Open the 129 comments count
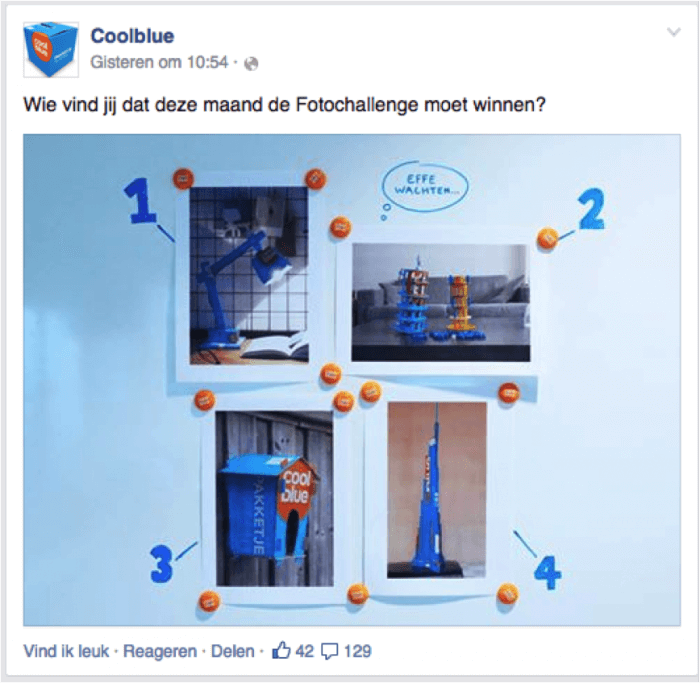The width and height of the screenshot is (700, 683). pyautogui.click(x=357, y=651)
